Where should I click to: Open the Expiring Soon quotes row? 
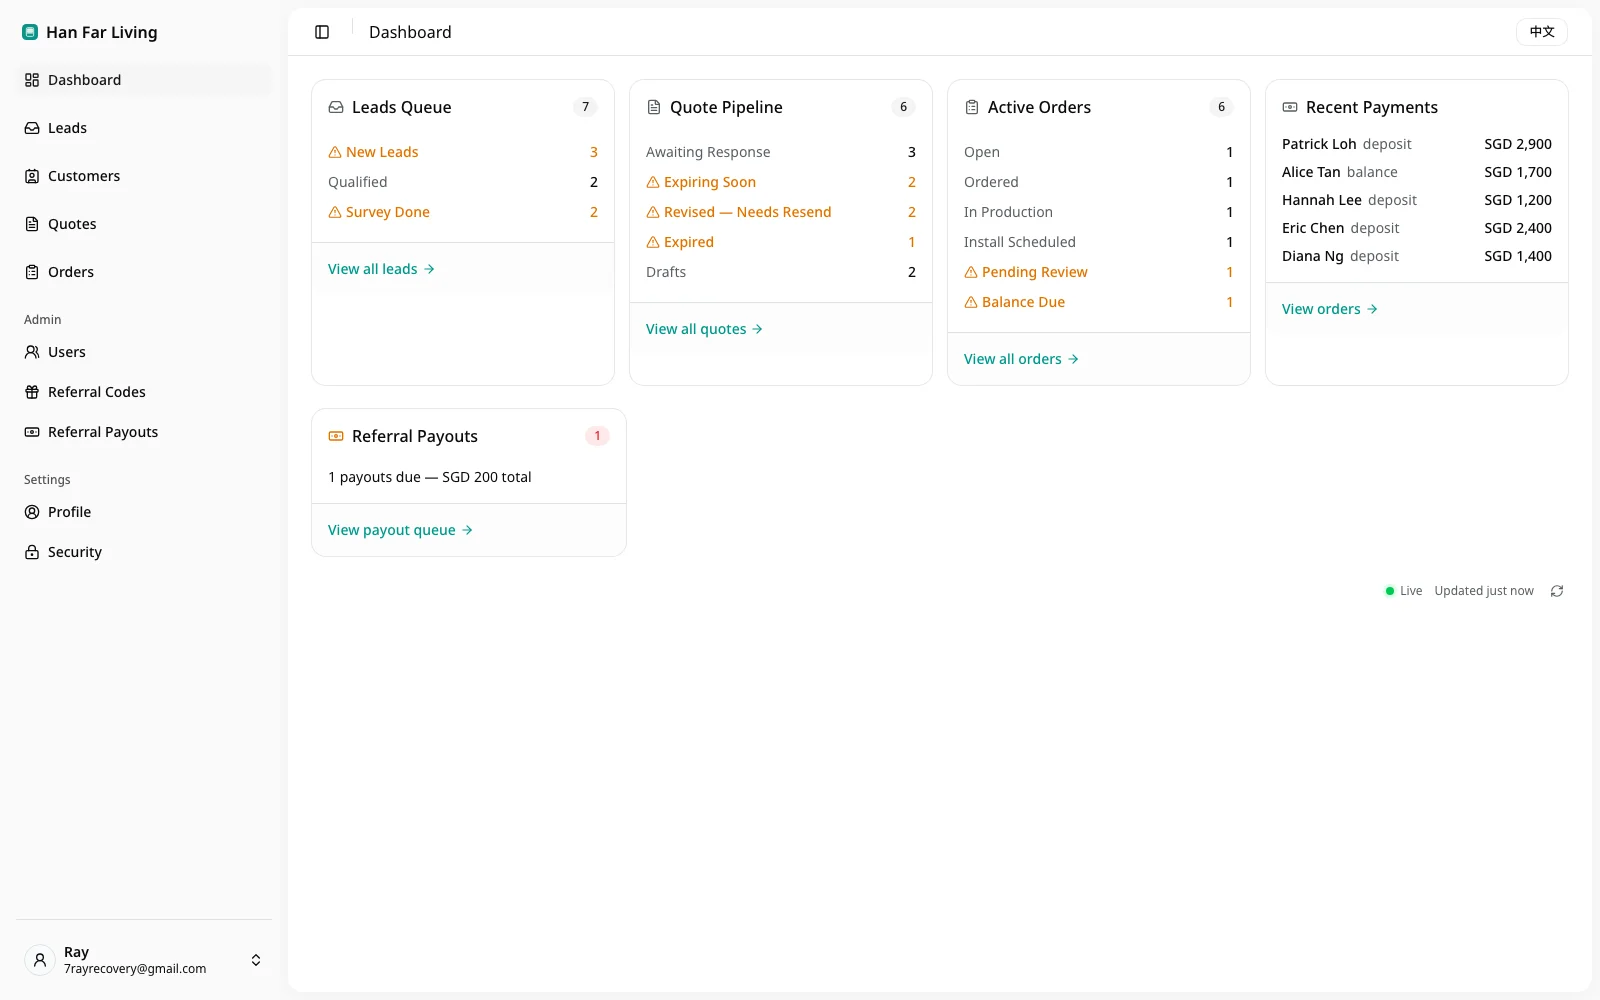coord(781,182)
